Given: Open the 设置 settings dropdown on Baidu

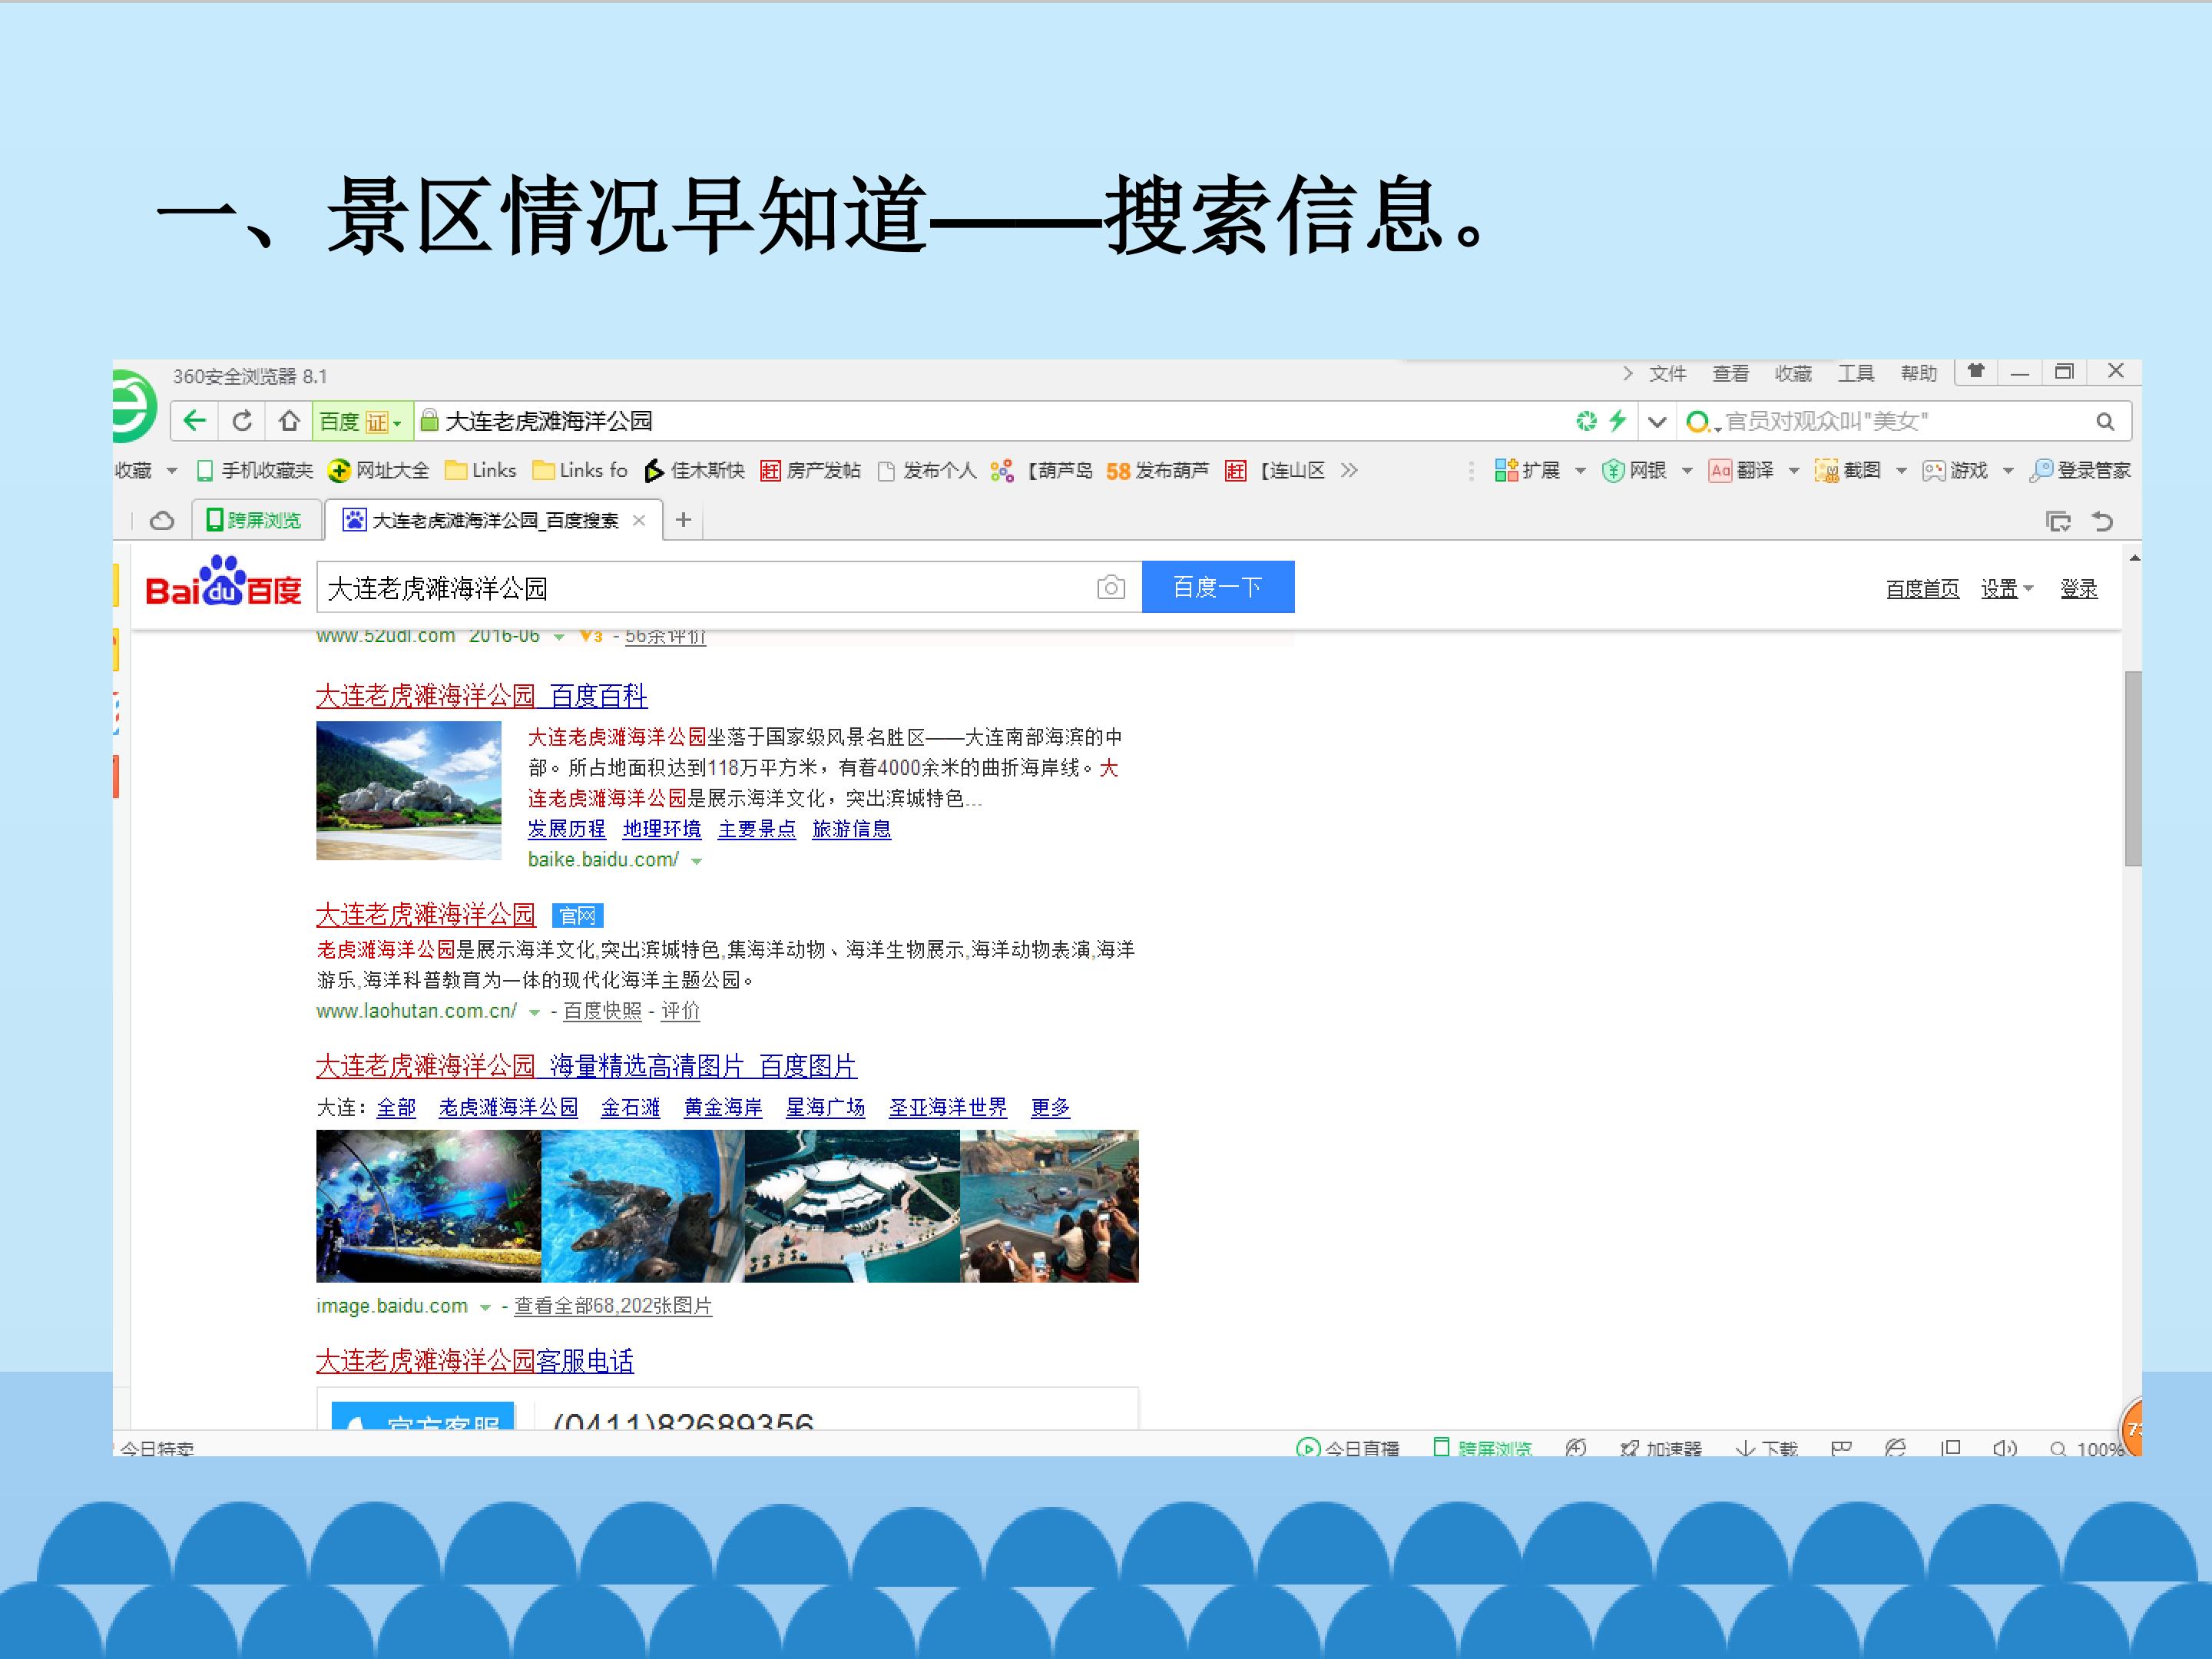Looking at the screenshot, I should click(2007, 589).
